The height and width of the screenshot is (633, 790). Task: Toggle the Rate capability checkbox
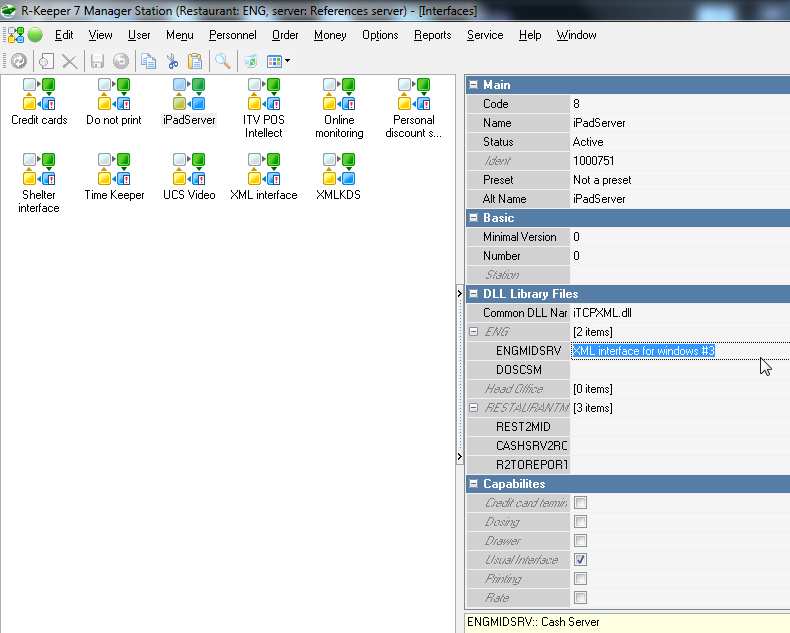click(x=580, y=598)
